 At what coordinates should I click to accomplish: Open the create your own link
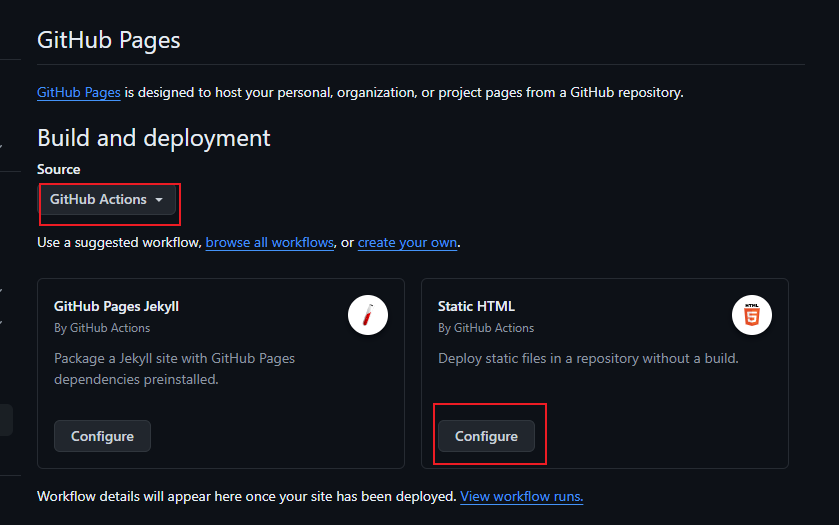click(408, 242)
